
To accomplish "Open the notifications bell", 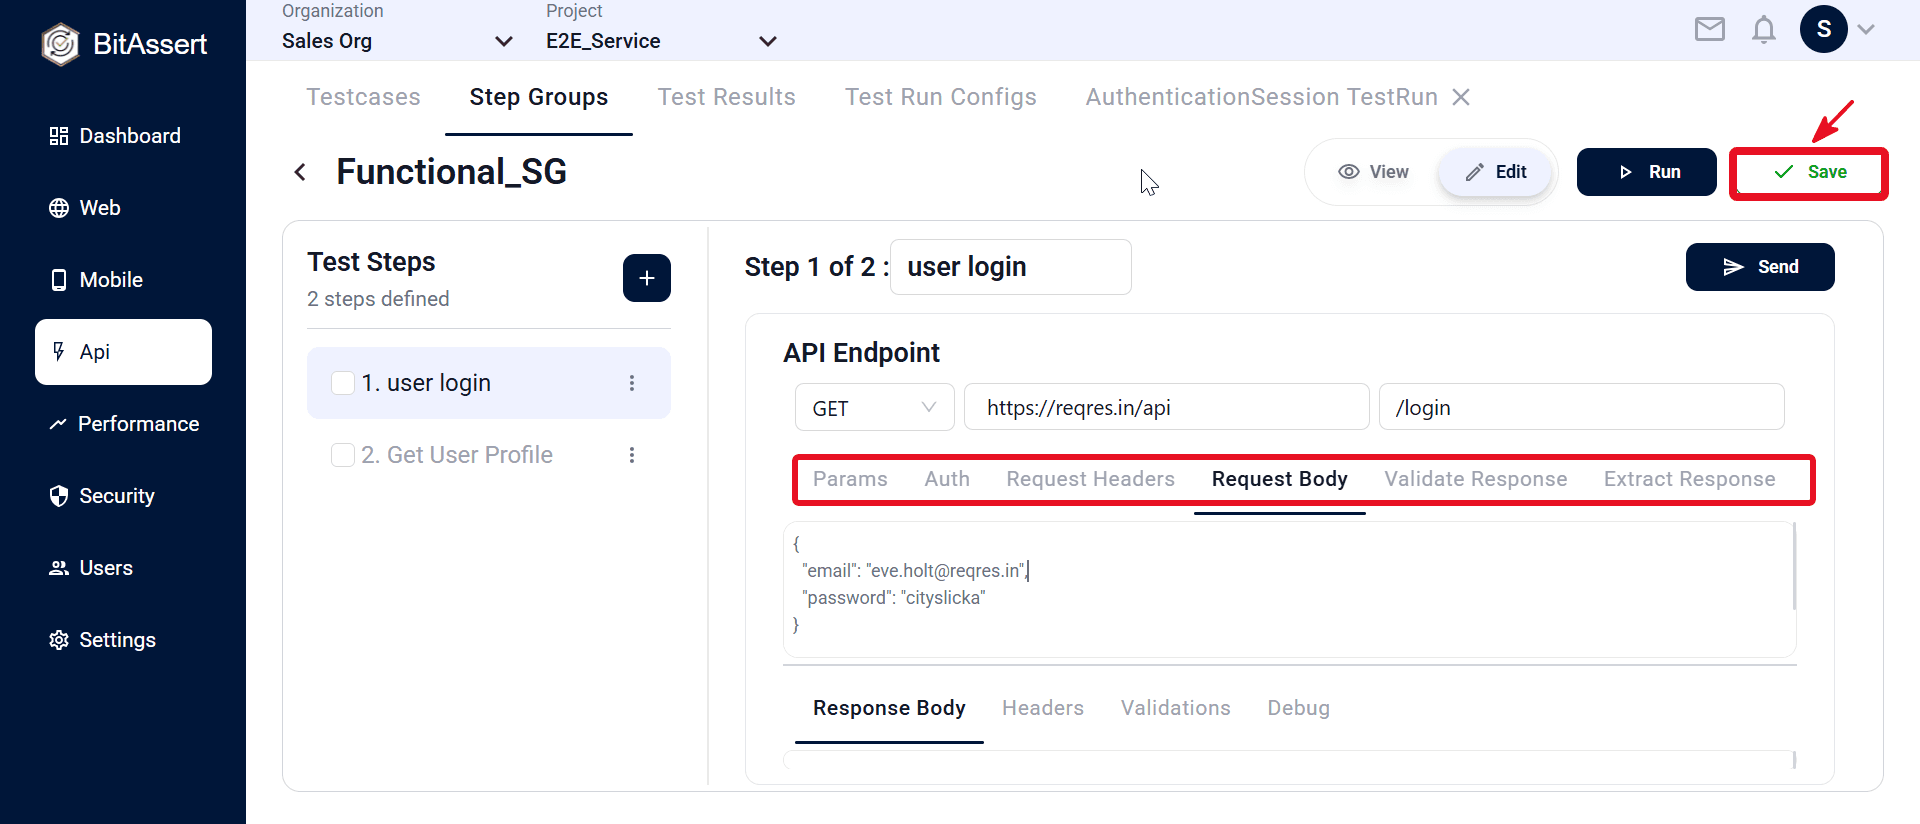I will [1764, 30].
